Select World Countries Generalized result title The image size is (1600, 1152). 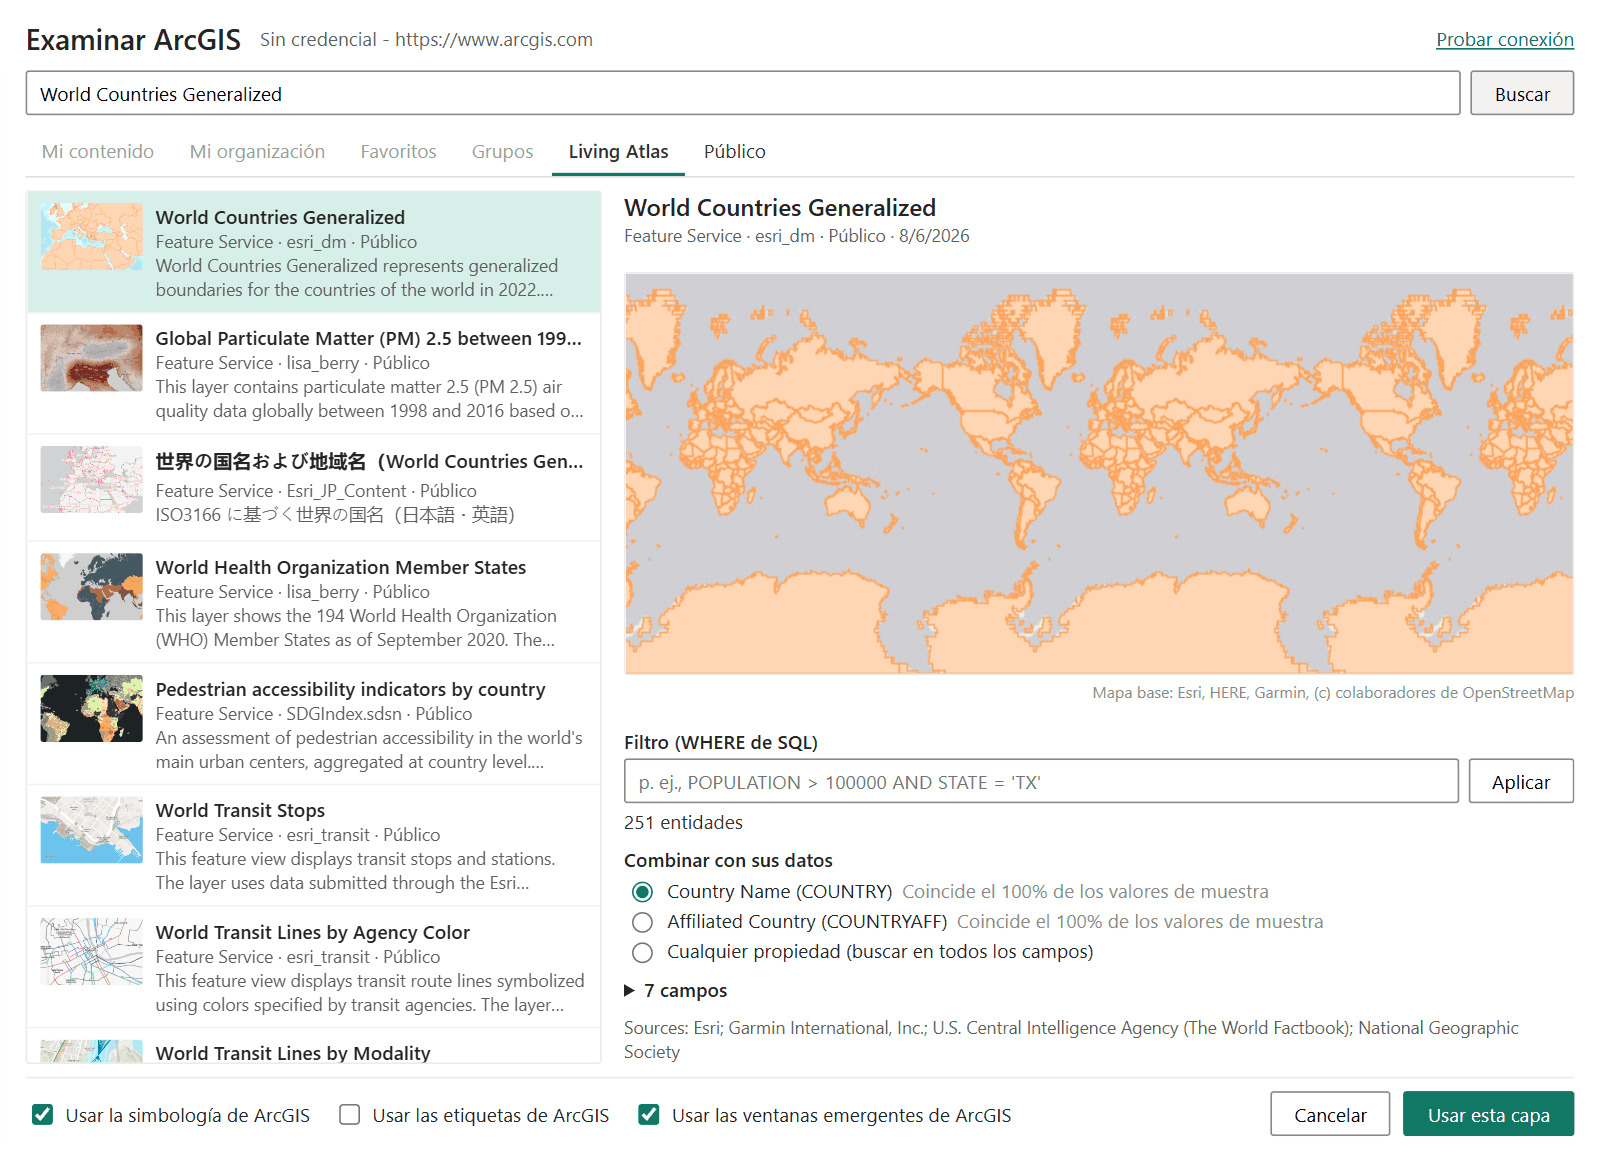point(280,217)
